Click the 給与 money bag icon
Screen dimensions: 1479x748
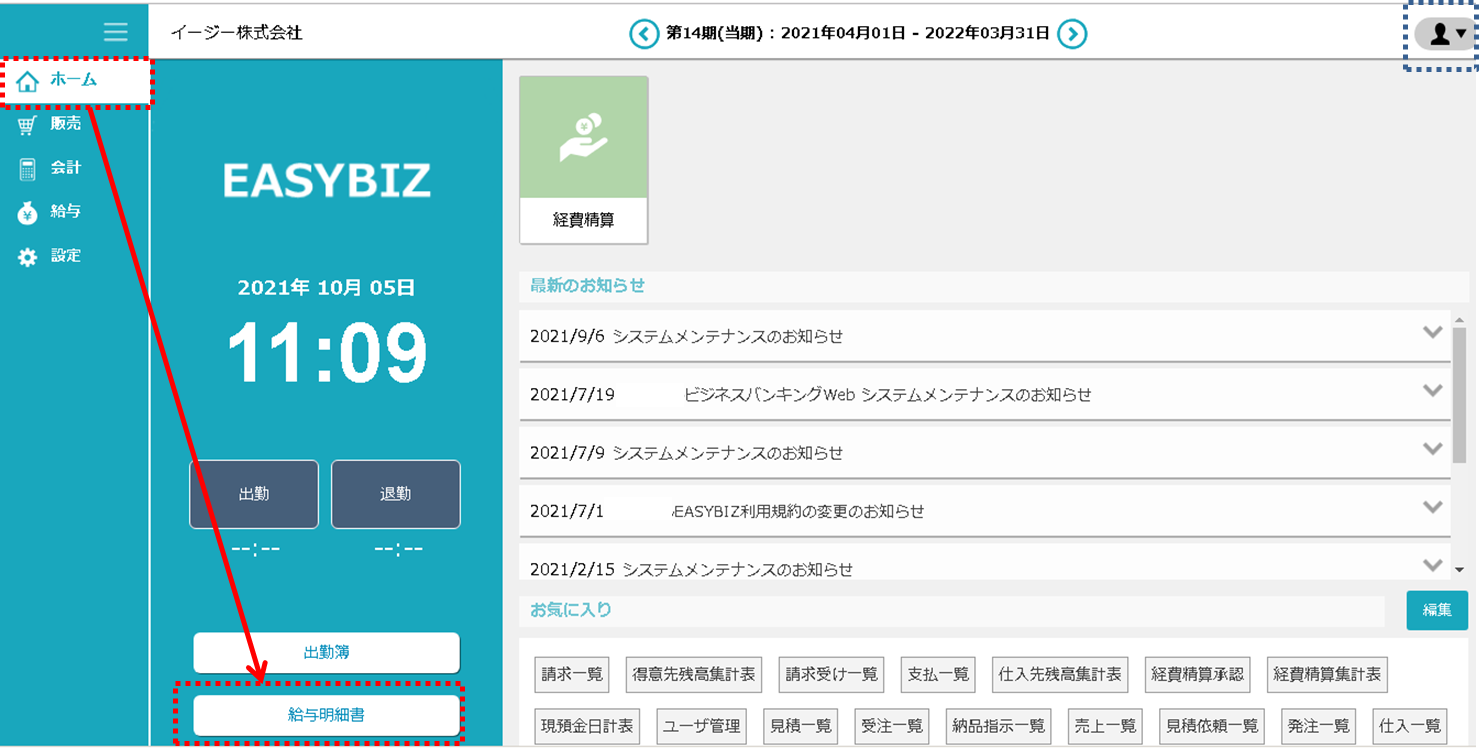click(27, 213)
